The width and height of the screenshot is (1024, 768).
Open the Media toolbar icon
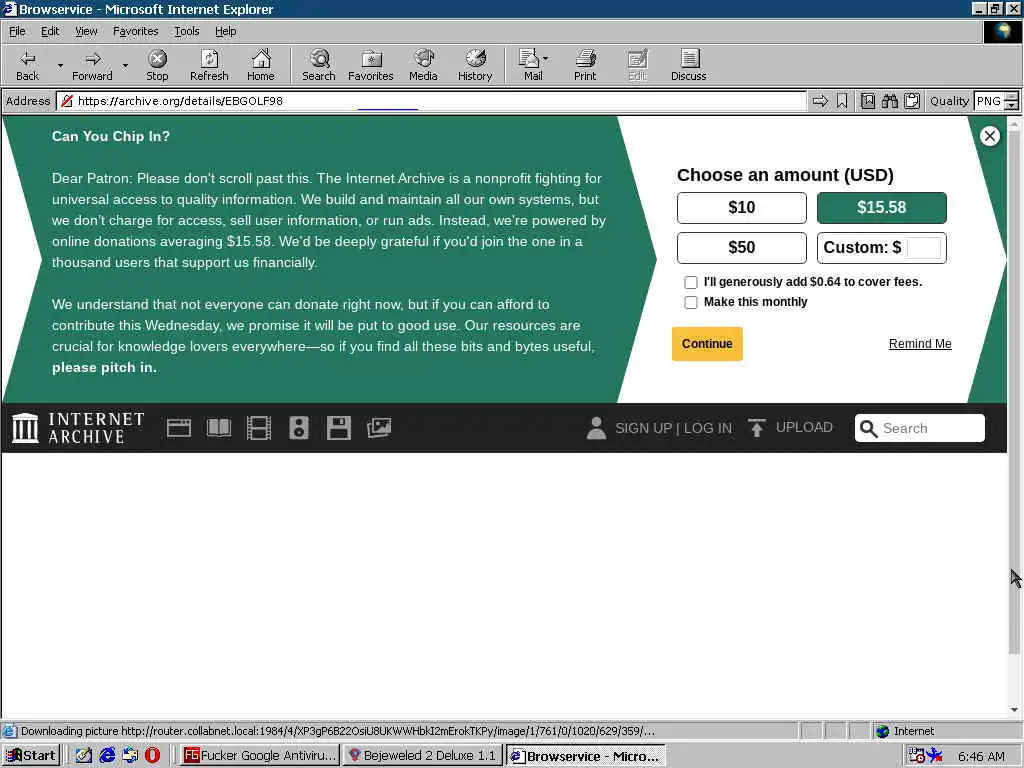(423, 65)
